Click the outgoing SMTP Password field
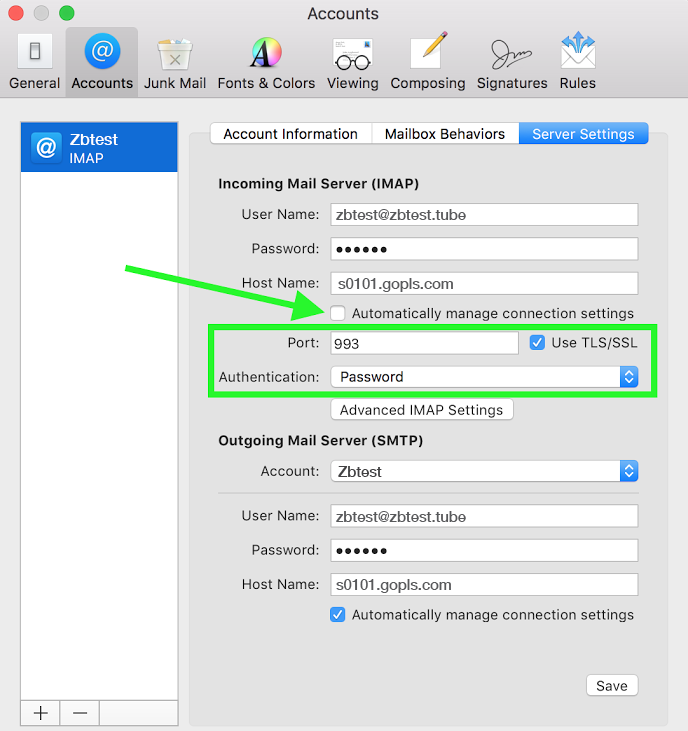Image resolution: width=688 pixels, height=731 pixels. pyautogui.click(x=484, y=551)
